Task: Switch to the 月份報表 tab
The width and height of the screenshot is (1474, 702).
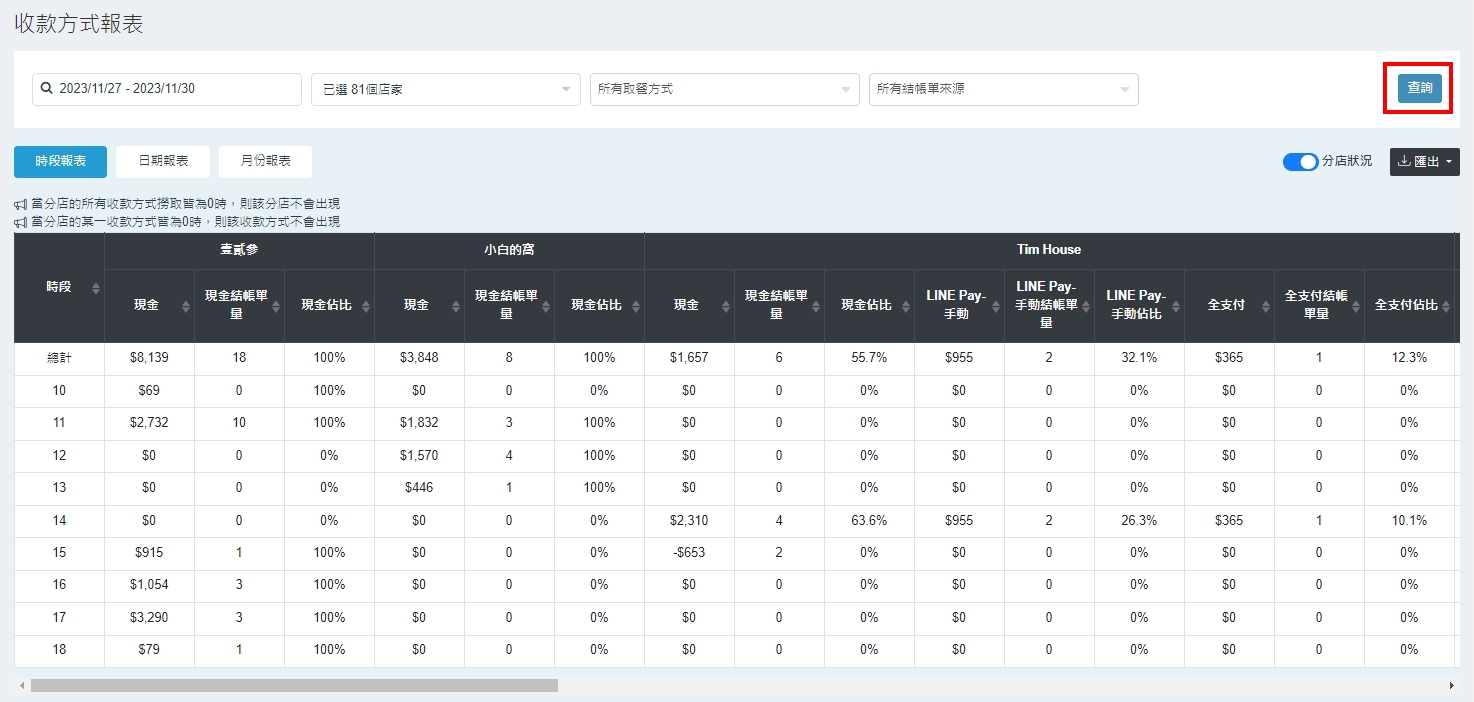Action: tap(265, 161)
